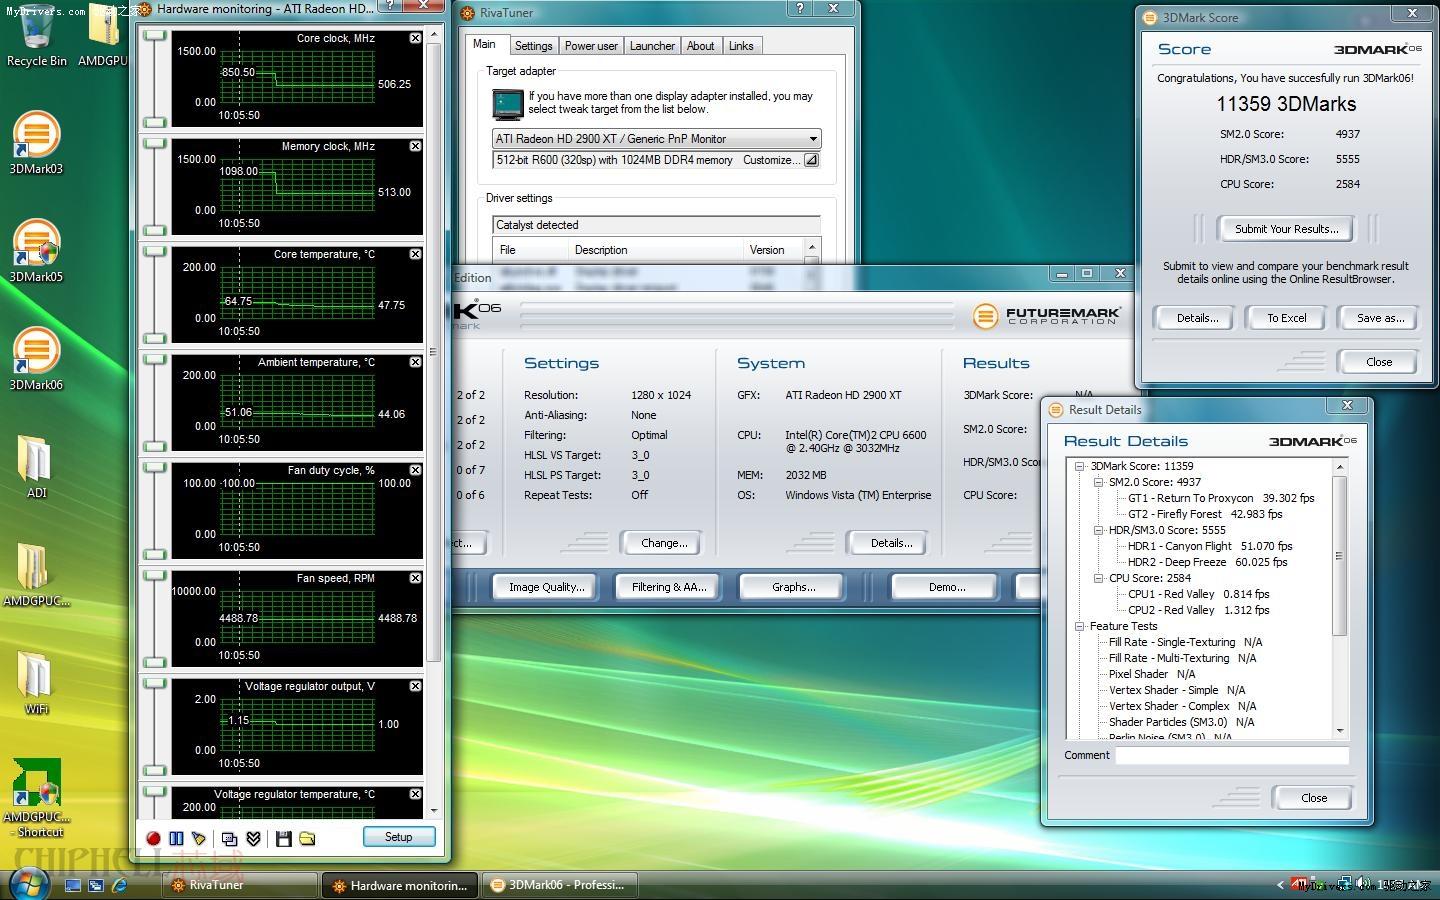Hide the Fan speed RPM graph using its X

(415, 578)
